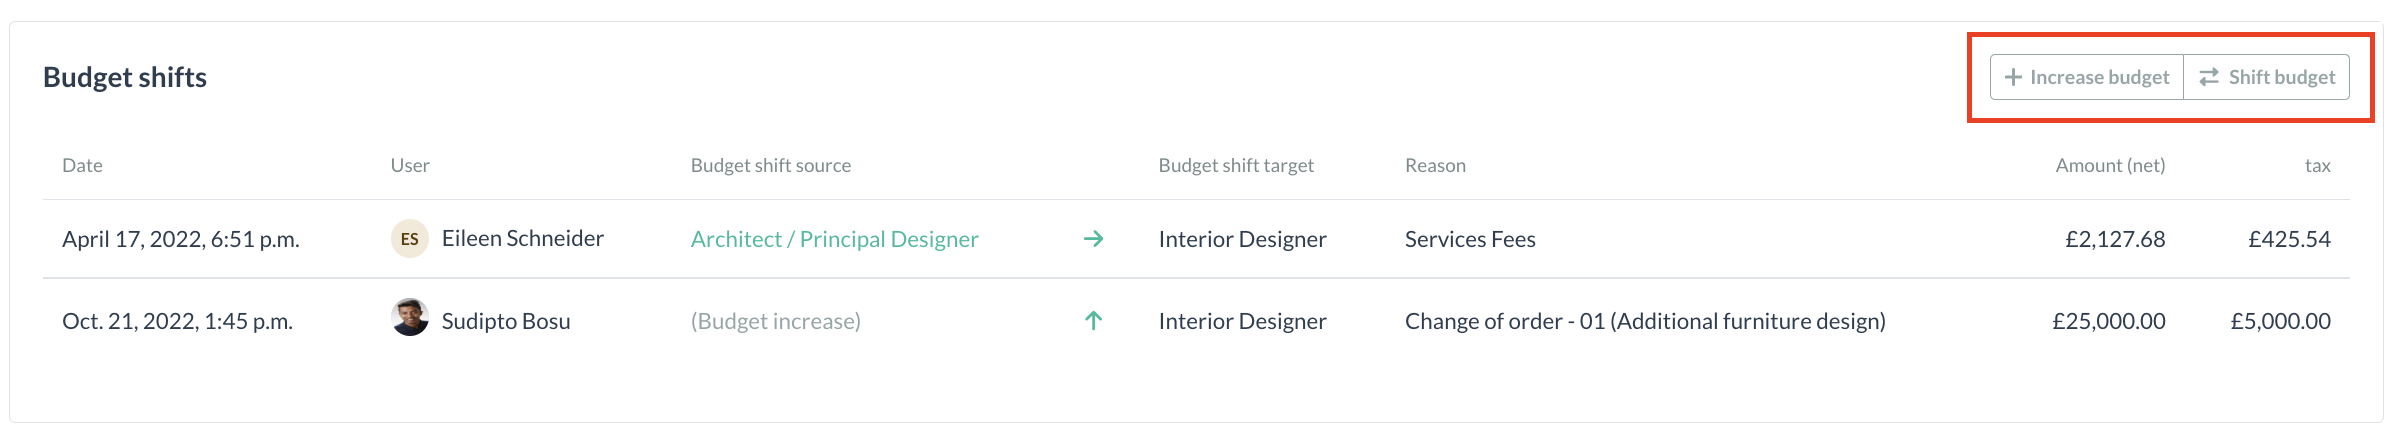2398x436 pixels.
Task: Select the Reason column header
Action: coord(1435,166)
